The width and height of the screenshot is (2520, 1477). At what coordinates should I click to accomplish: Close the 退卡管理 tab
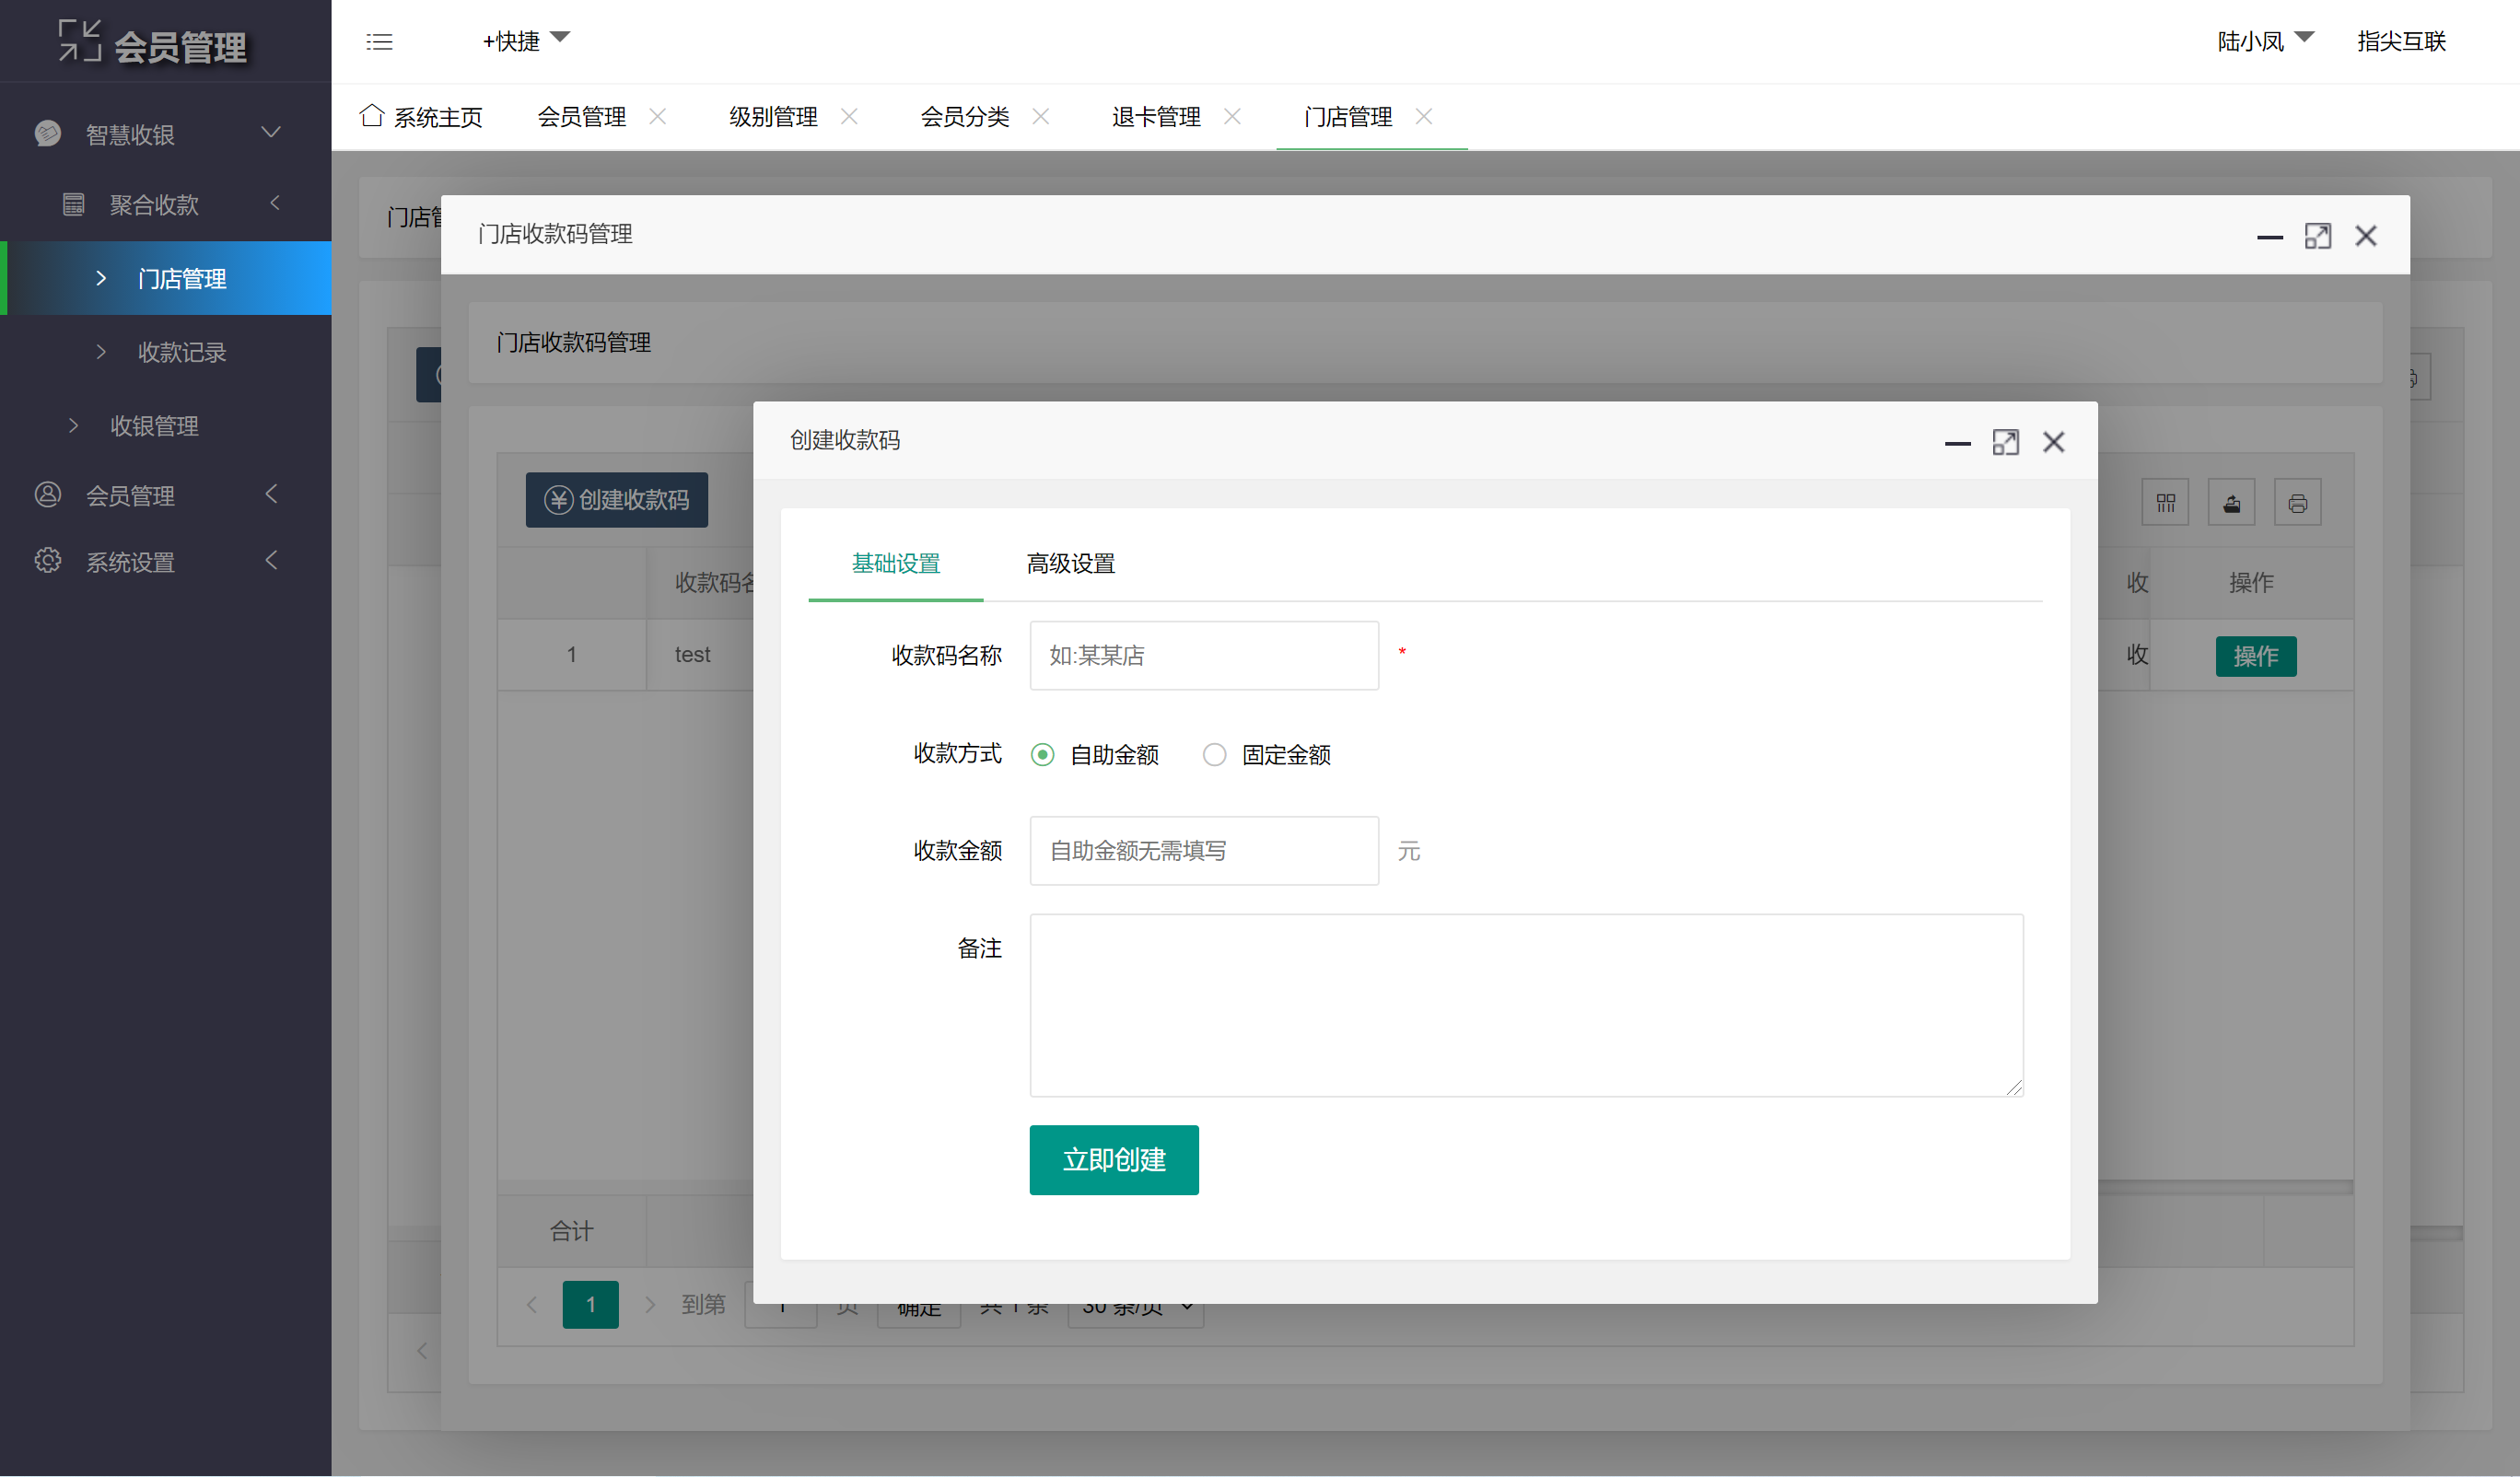[1232, 116]
